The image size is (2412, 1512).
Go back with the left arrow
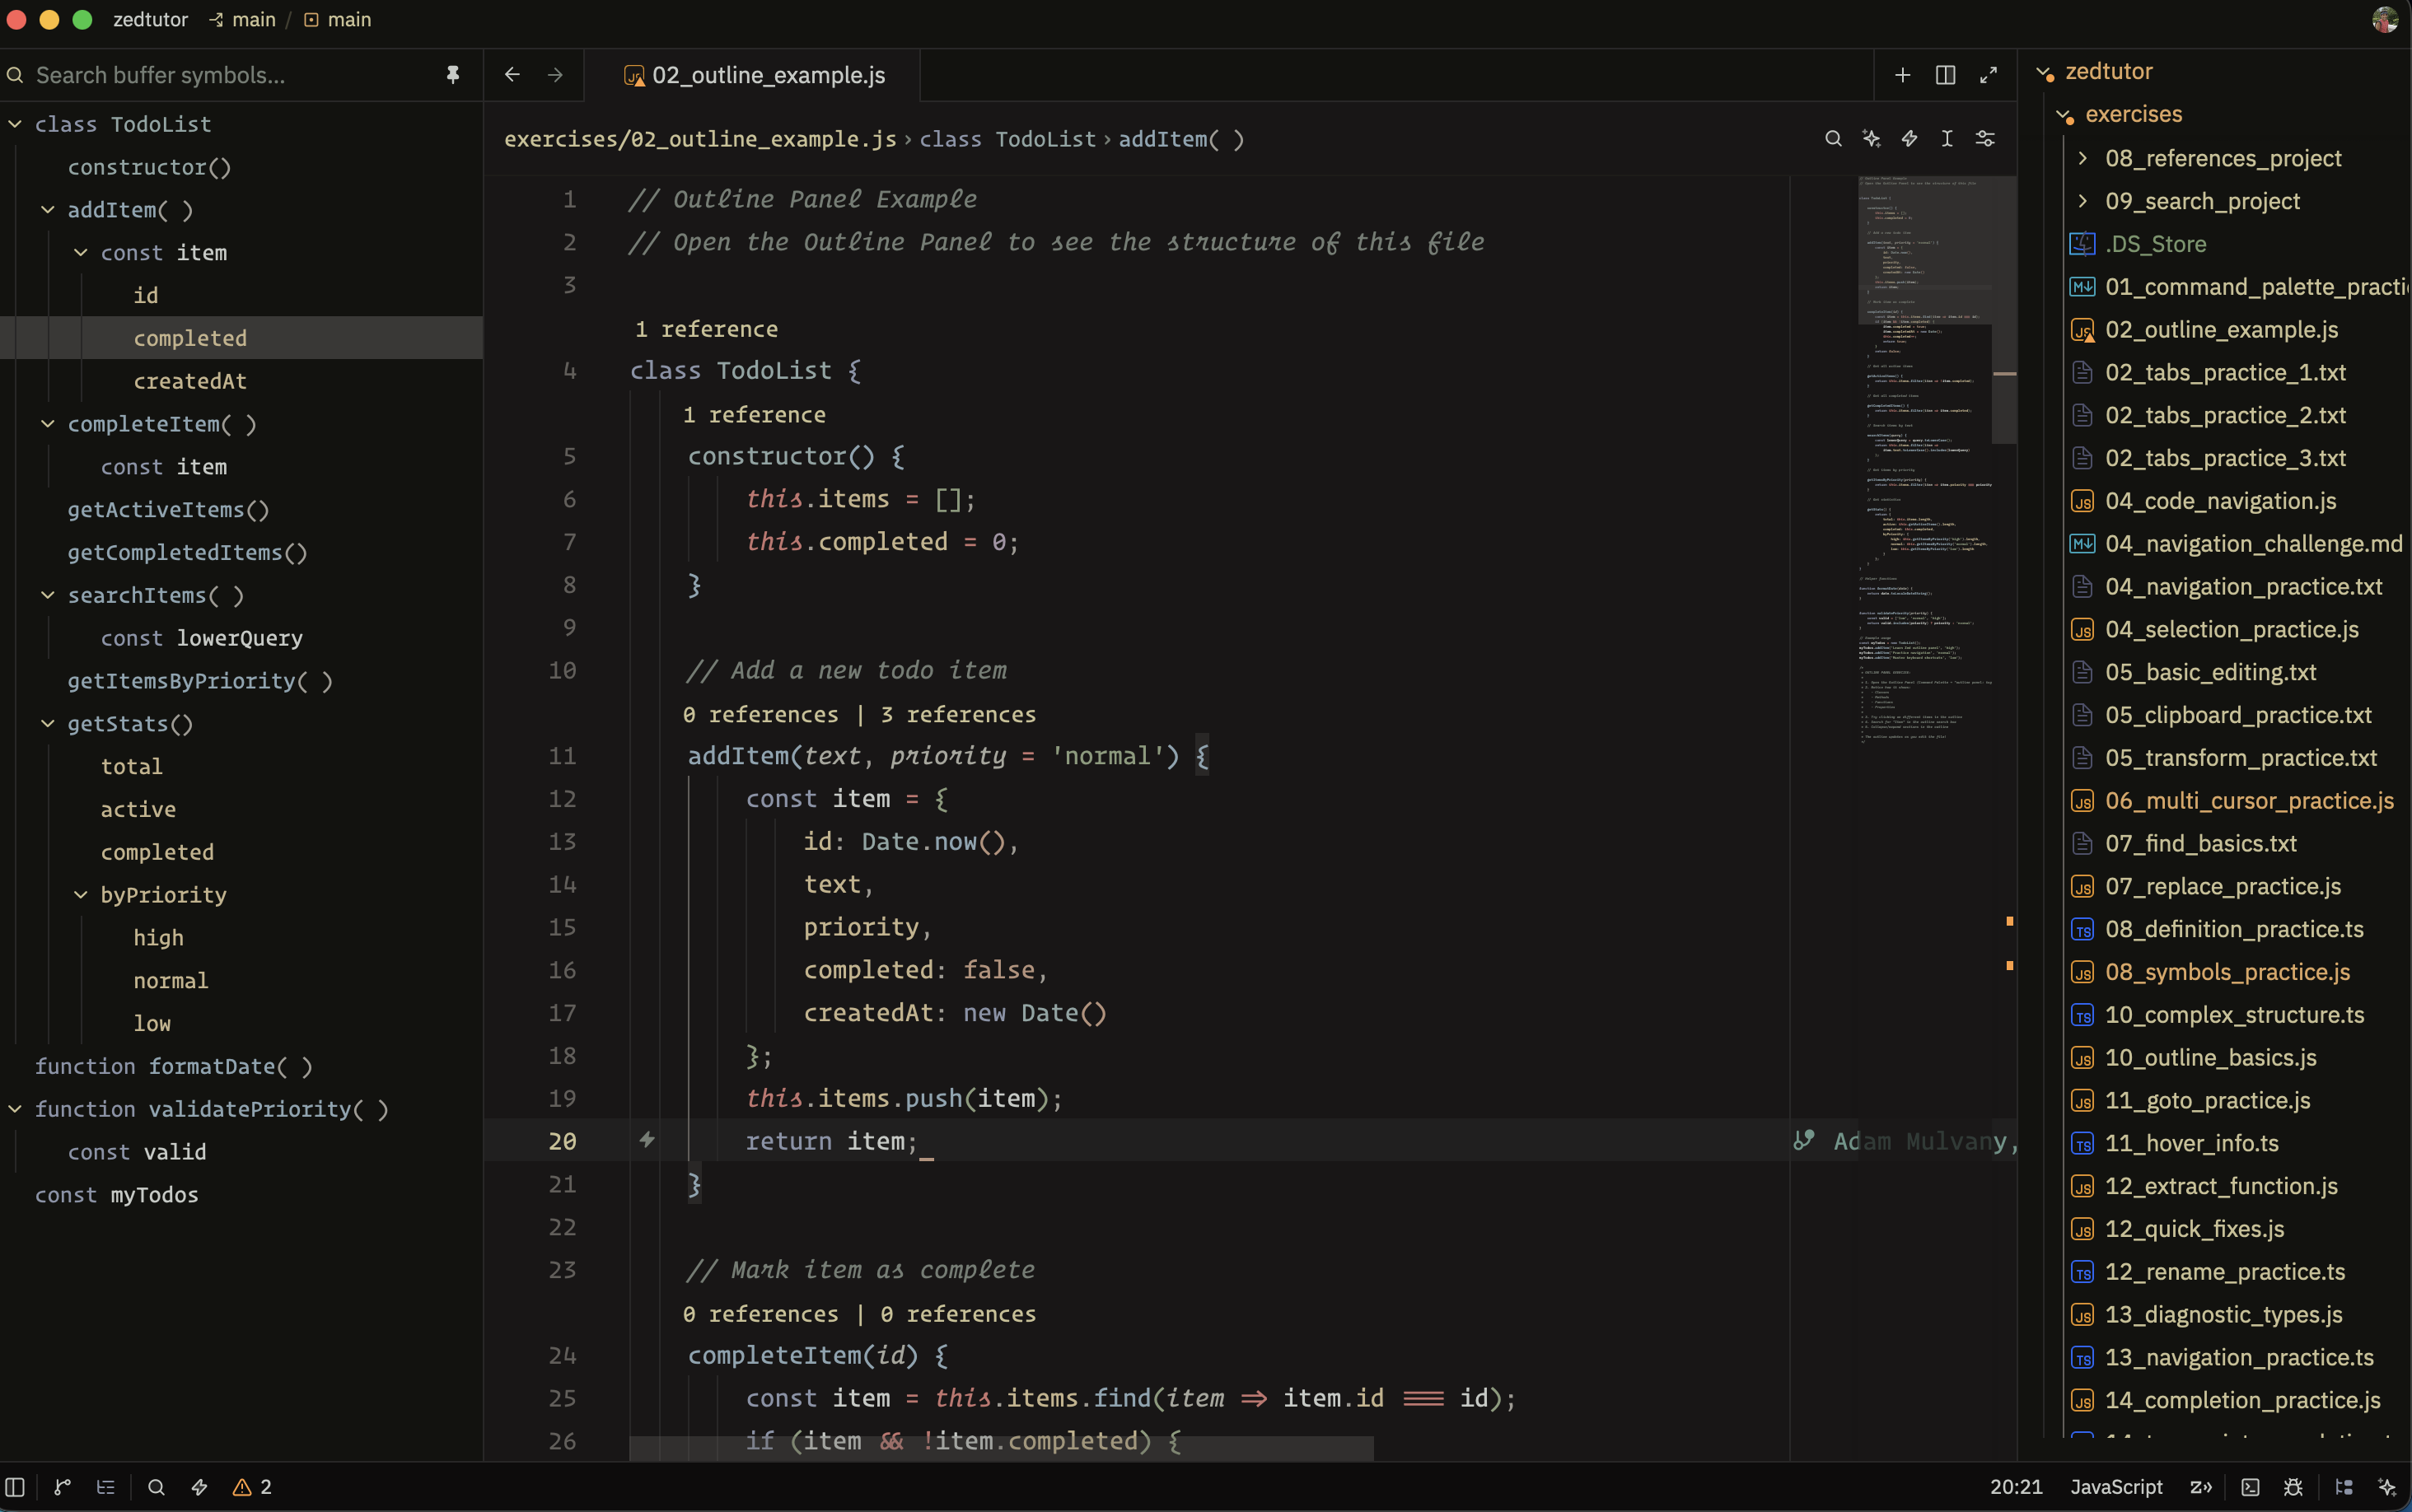point(512,75)
